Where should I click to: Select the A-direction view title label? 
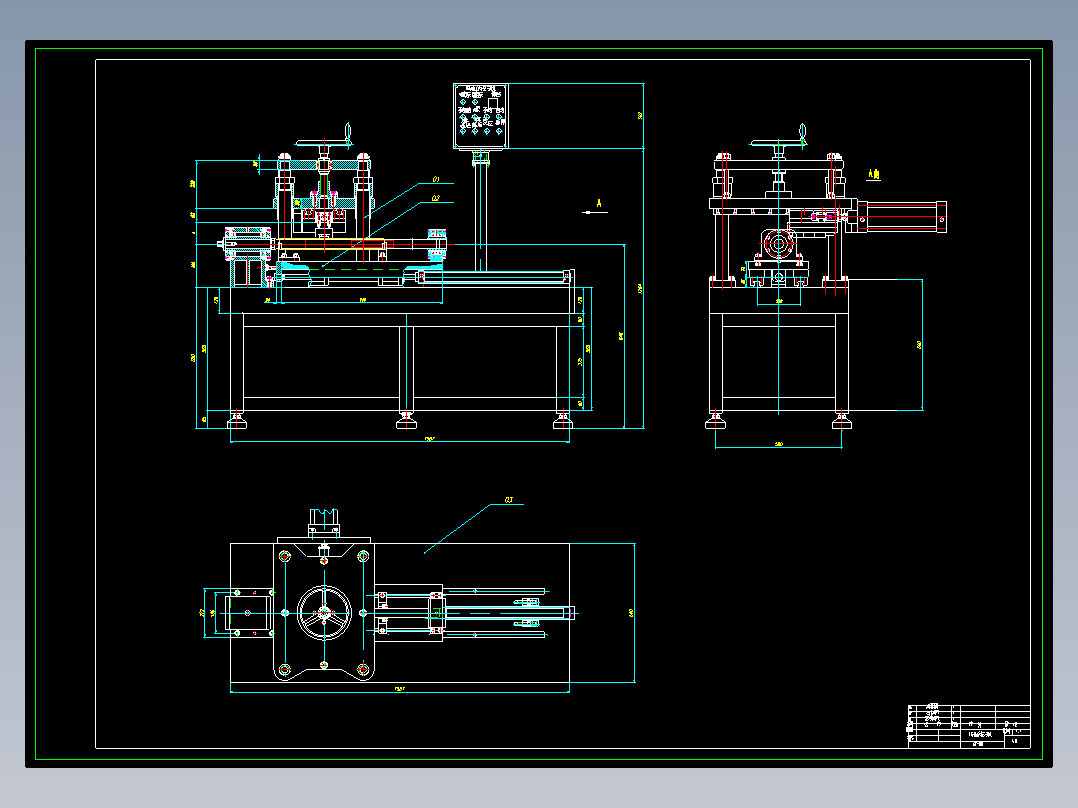(874, 175)
